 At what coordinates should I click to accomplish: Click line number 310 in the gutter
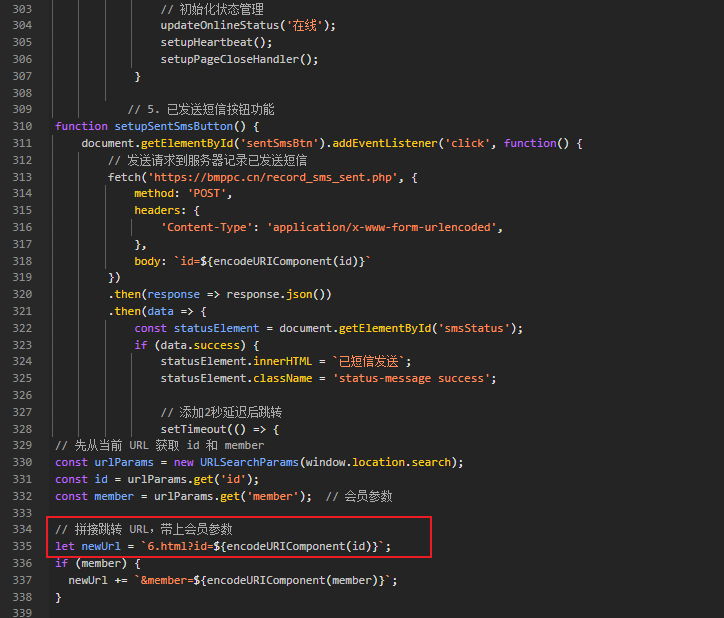point(22,126)
